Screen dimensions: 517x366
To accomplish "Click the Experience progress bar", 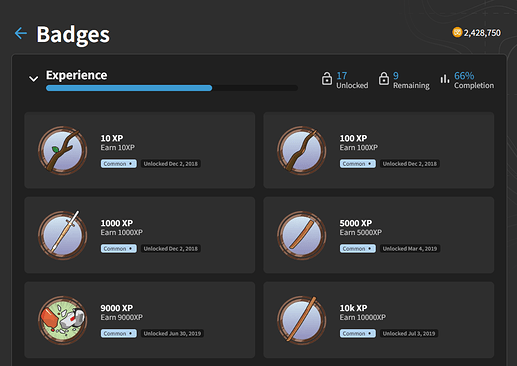I will coord(172,88).
